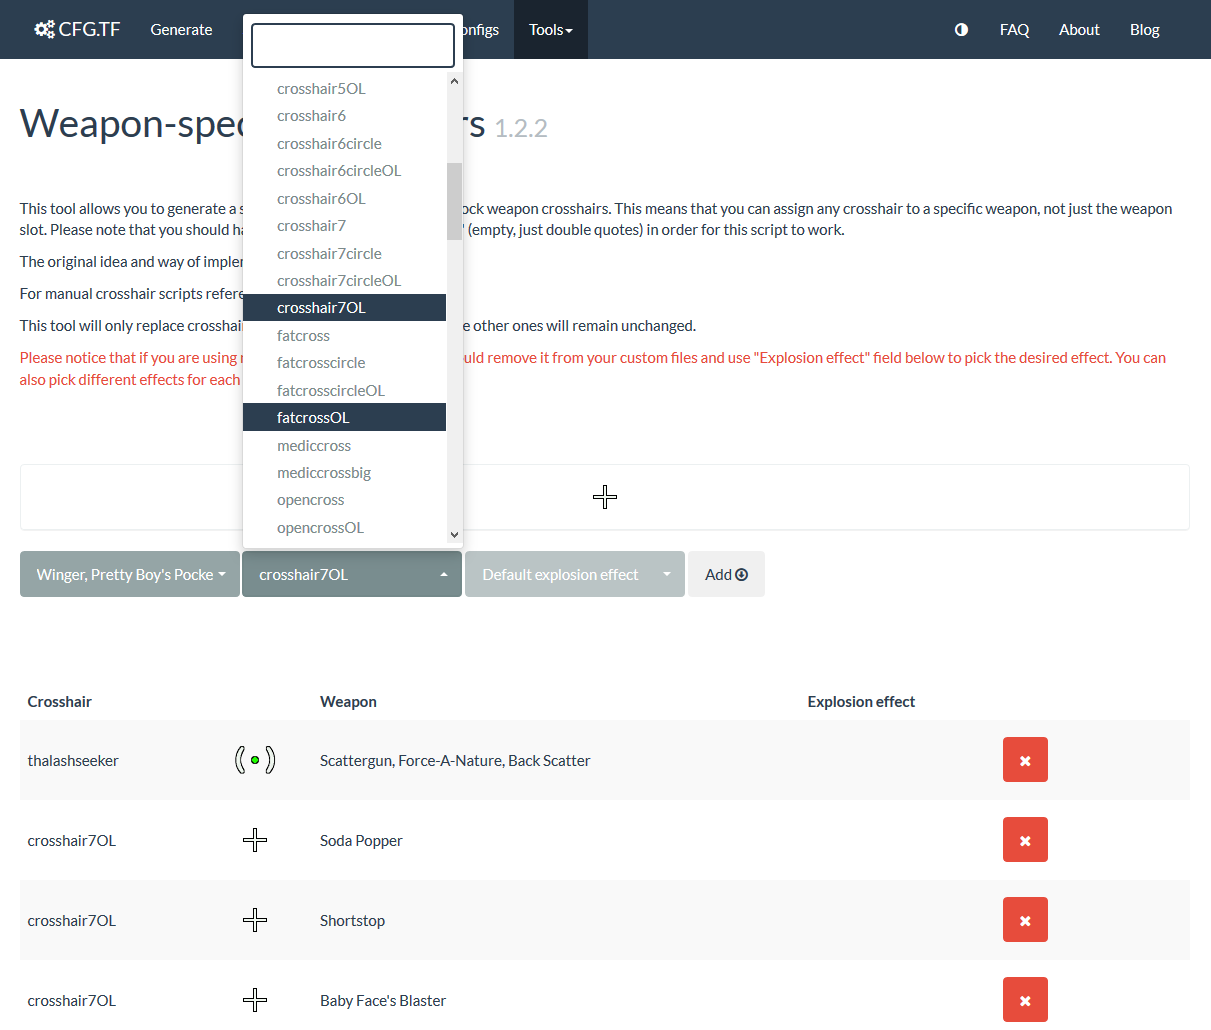Click Shortstop row crosshair icon
Screen dimensions: 1211x1030
[x=255, y=920]
